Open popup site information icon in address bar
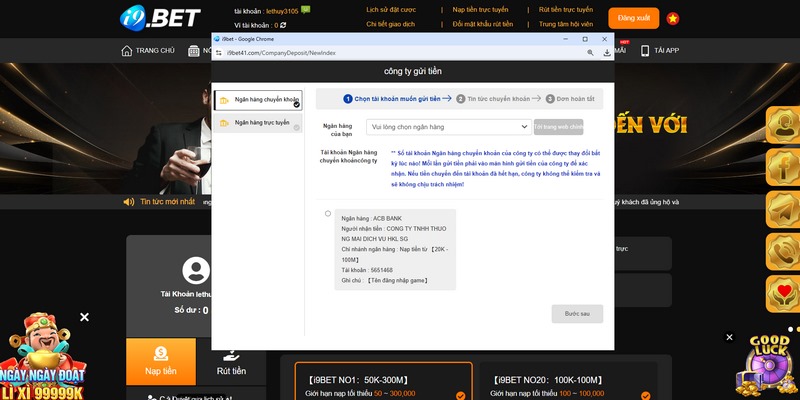This screenshot has width=800, height=400. [x=219, y=53]
